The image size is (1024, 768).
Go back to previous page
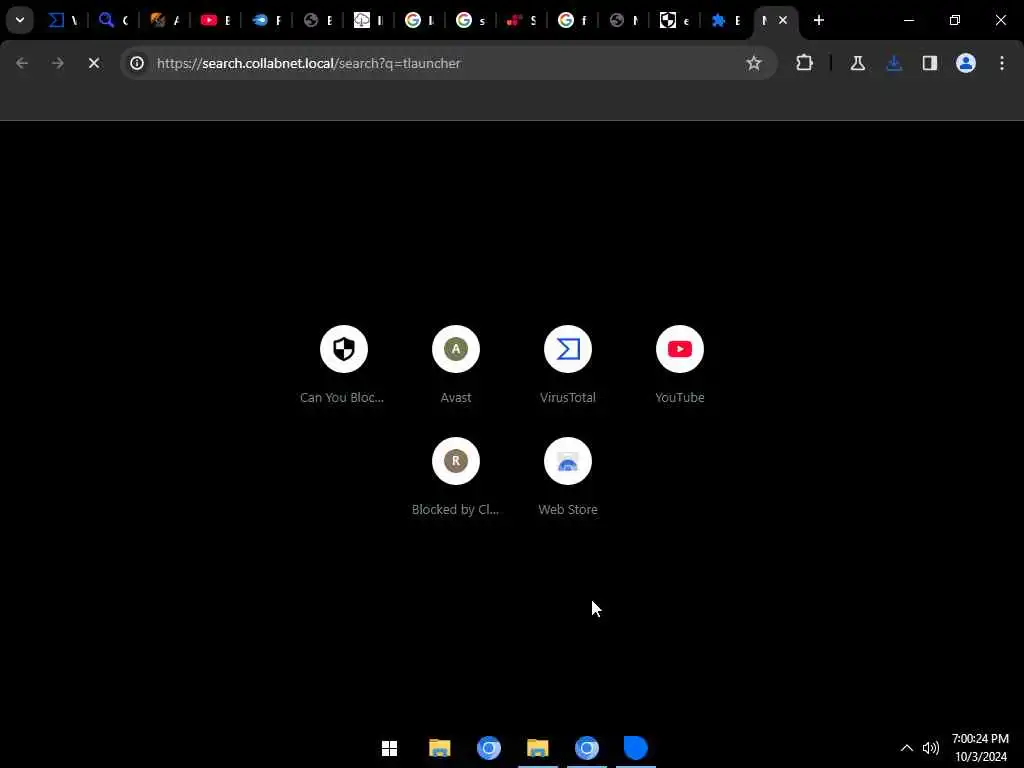pos(22,63)
